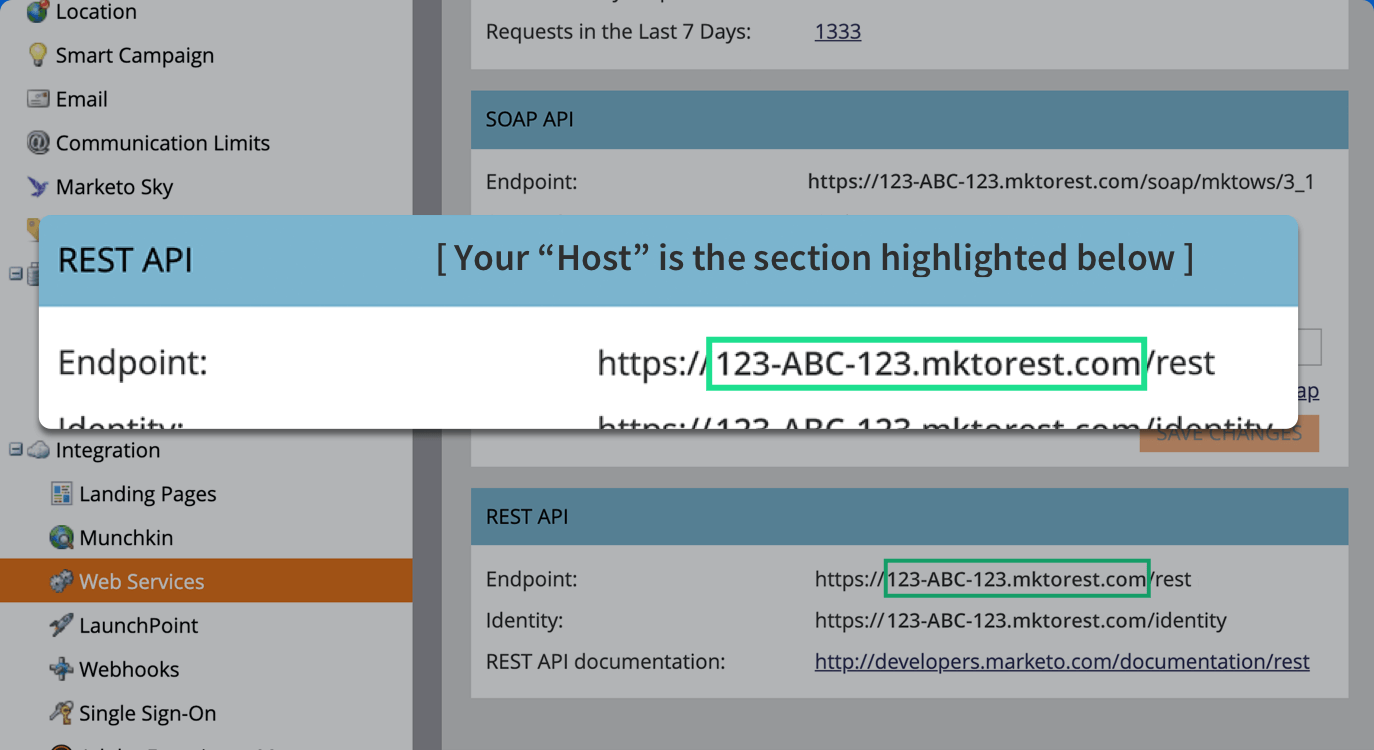Screen dimensions: 1374x750
Task: Click the Webhooks icon
Action: (62, 669)
